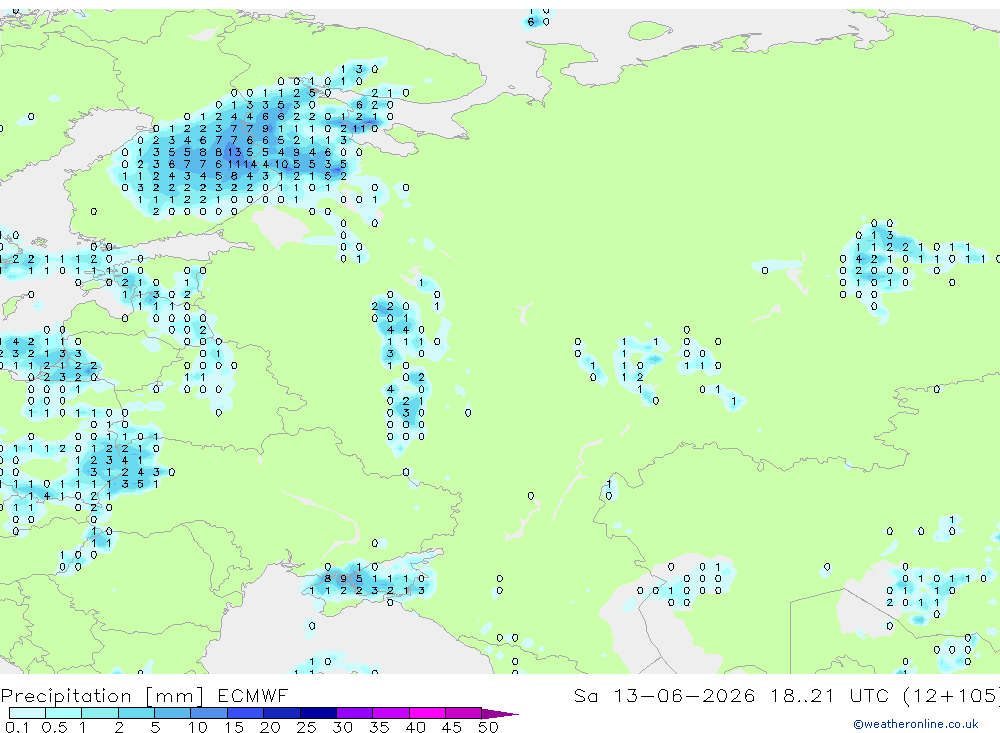Click the '50' legend scale label
1000x733 pixels.
[x=488, y=727]
